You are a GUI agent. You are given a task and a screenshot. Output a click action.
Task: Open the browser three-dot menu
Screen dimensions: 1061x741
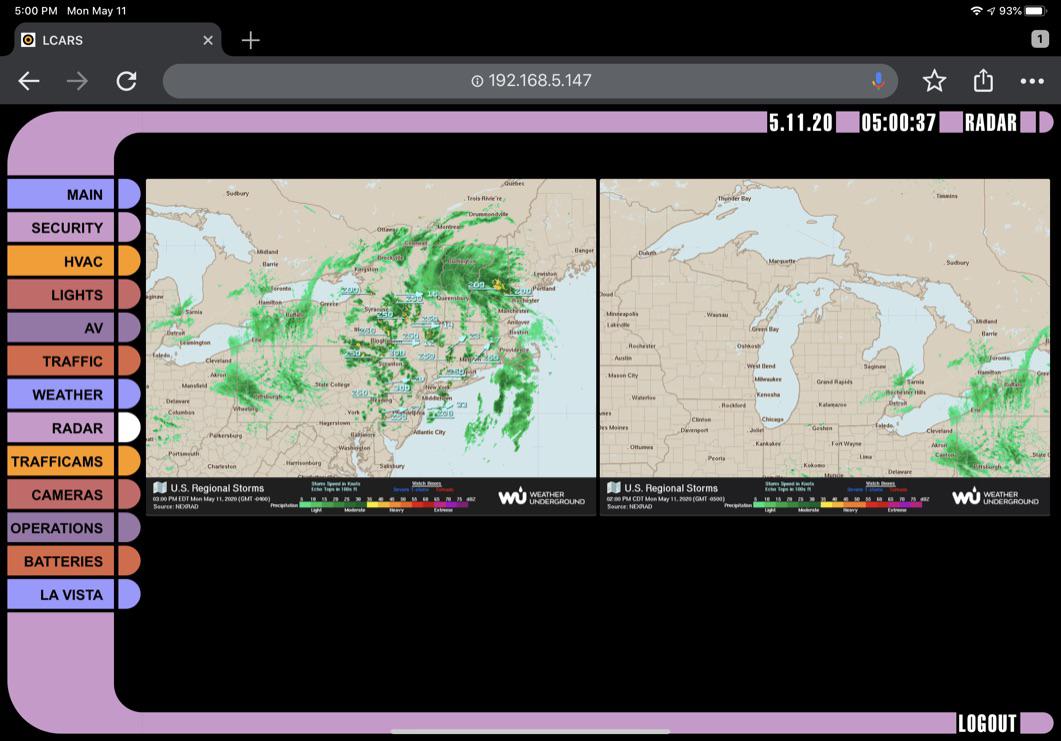[1032, 81]
